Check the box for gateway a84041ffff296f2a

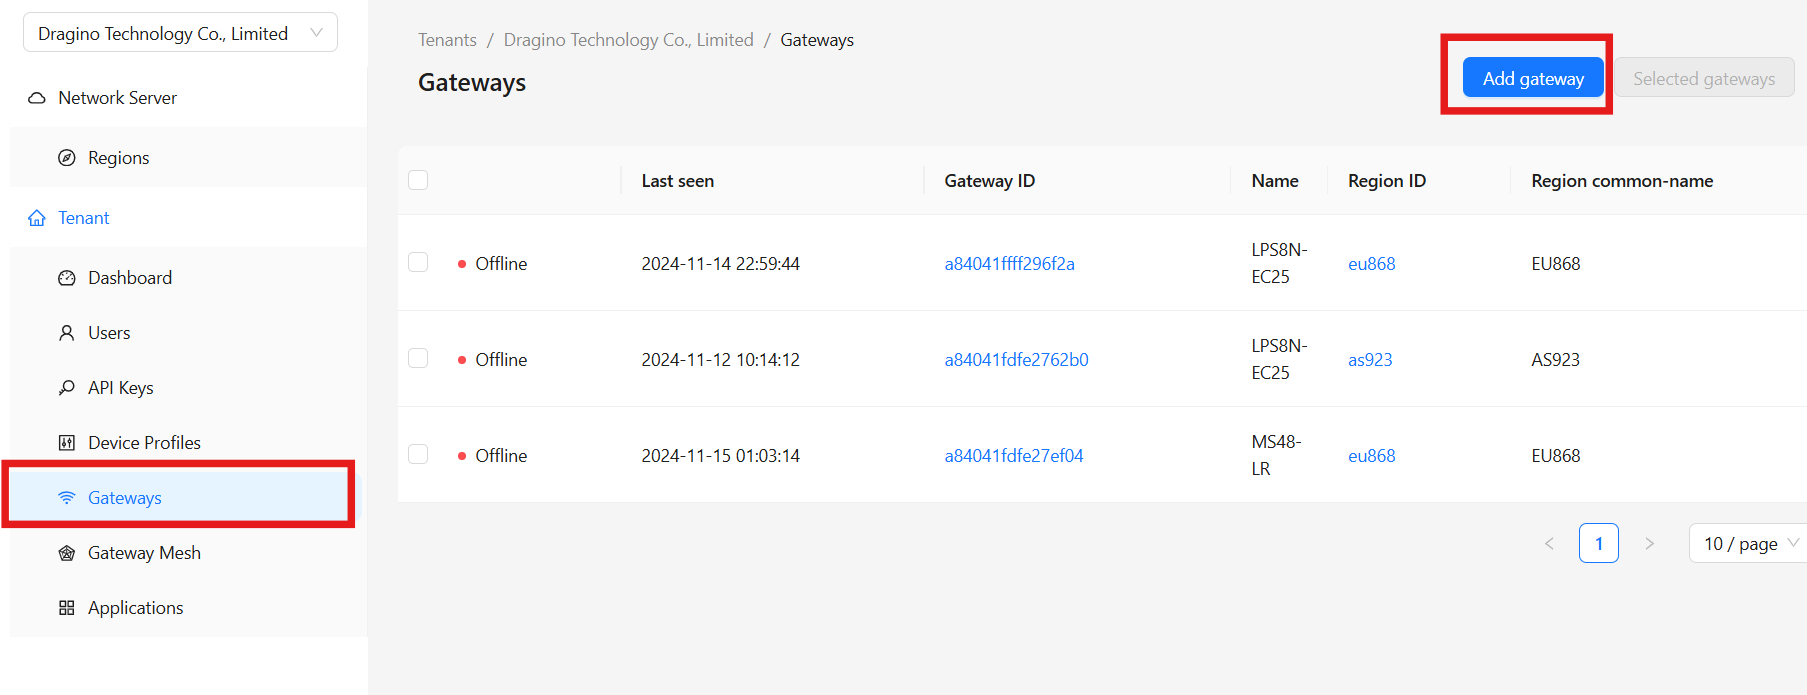pos(418,262)
